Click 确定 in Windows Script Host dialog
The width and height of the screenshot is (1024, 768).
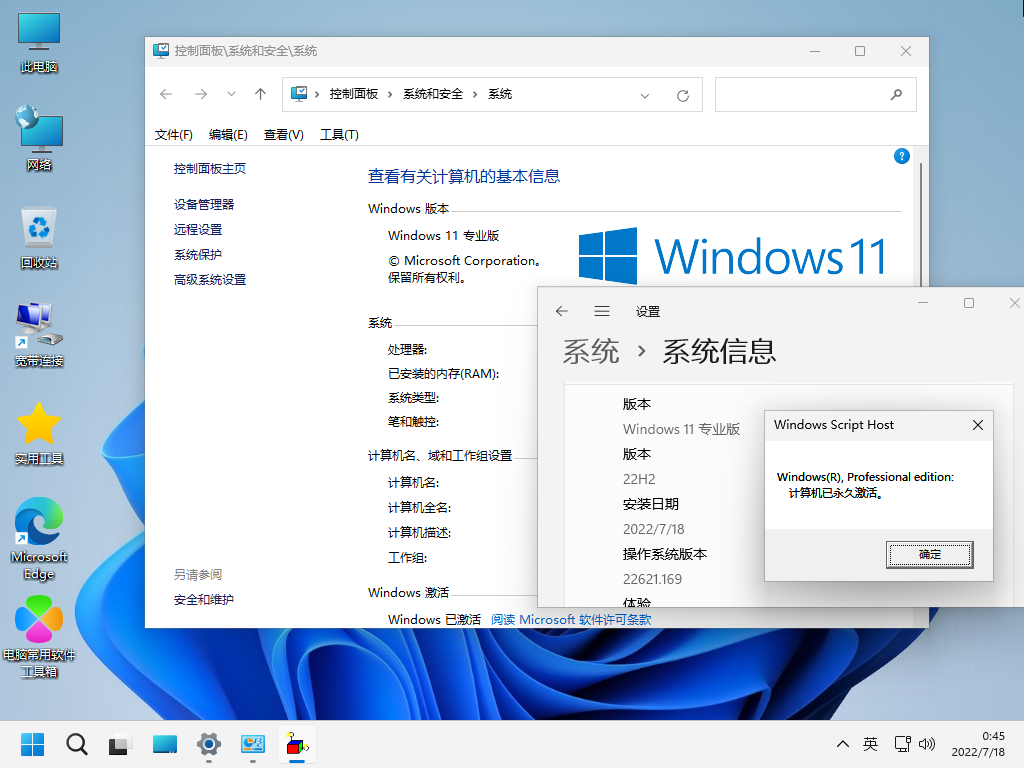(x=929, y=554)
